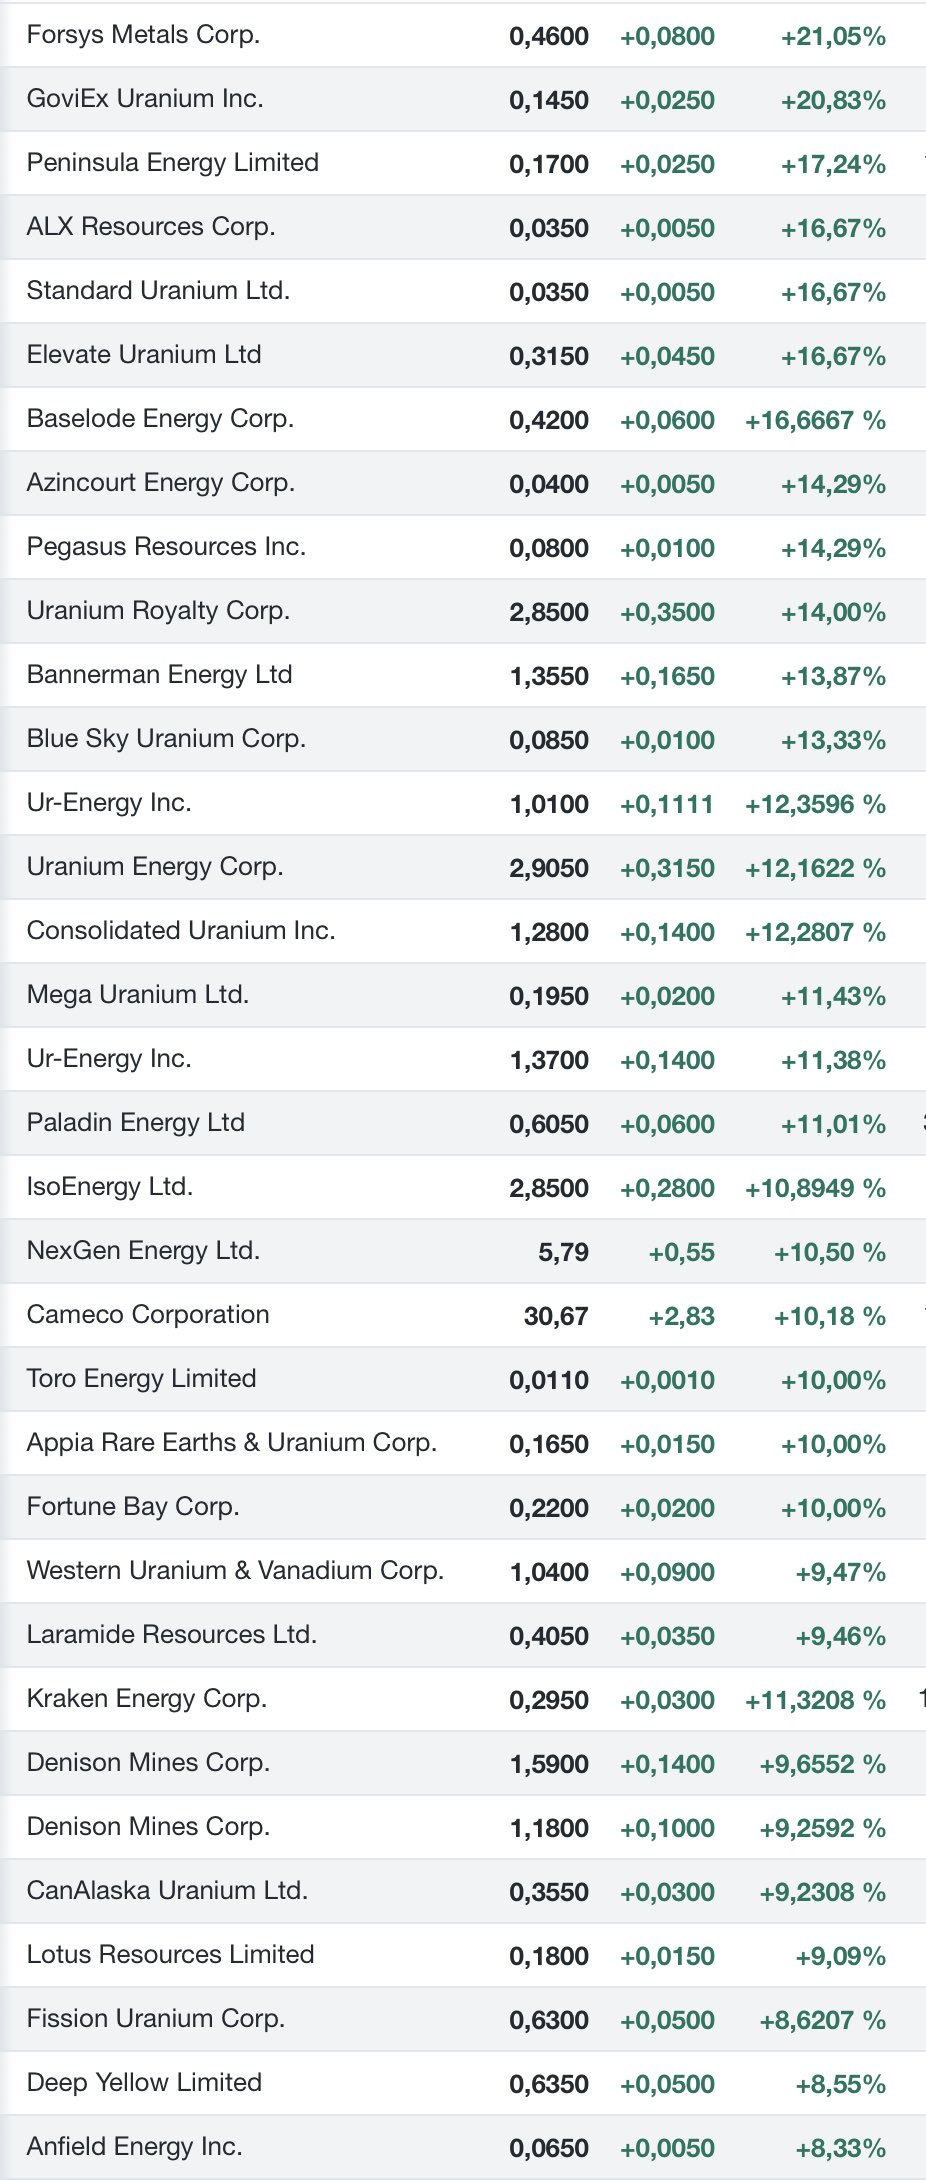
Task: Click Cameco's 30,67 price value
Action: coord(555,1317)
